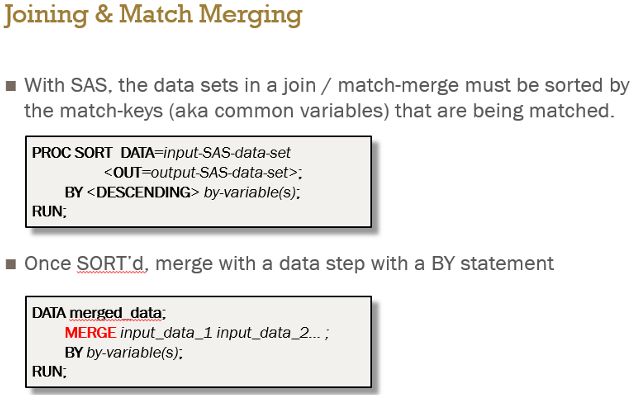Click by-variable(s) in the merge code box

pyautogui.click(x=132, y=352)
